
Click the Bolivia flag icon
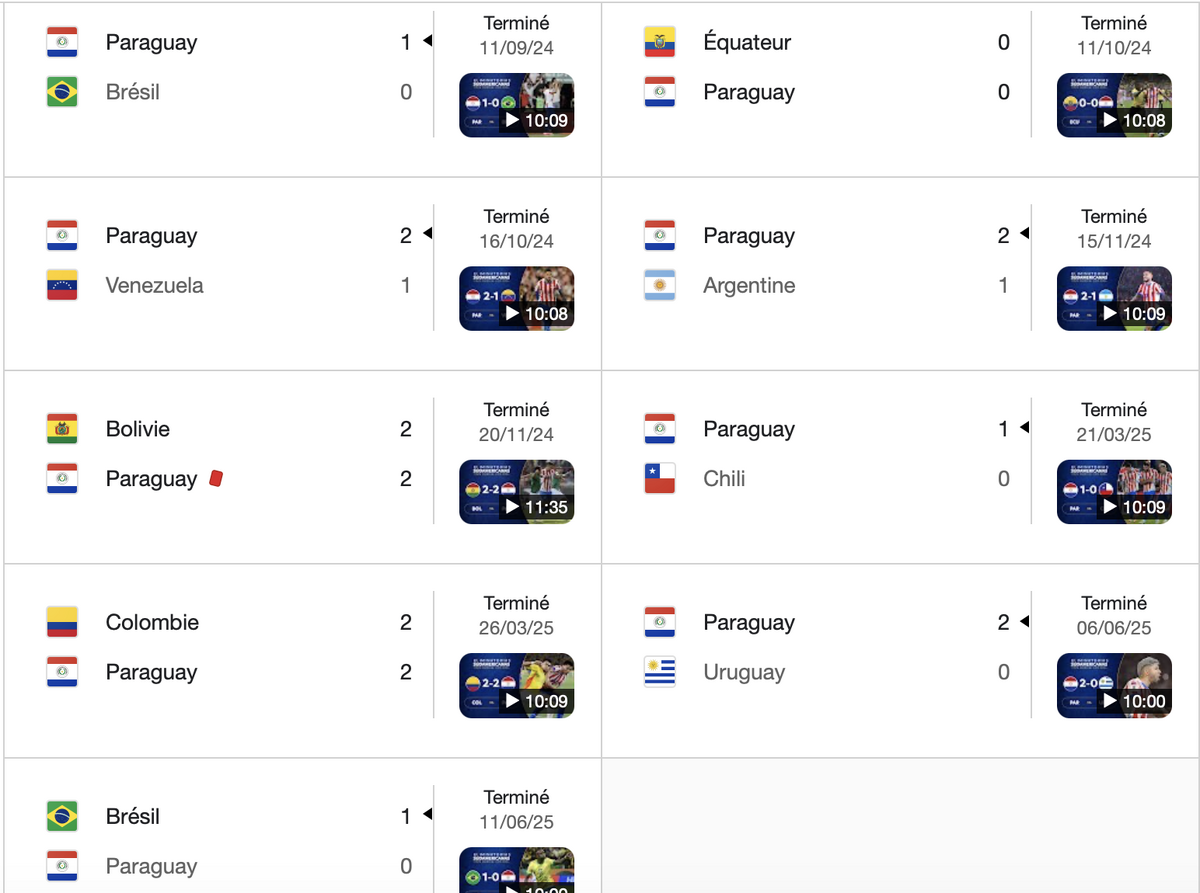tap(62, 429)
